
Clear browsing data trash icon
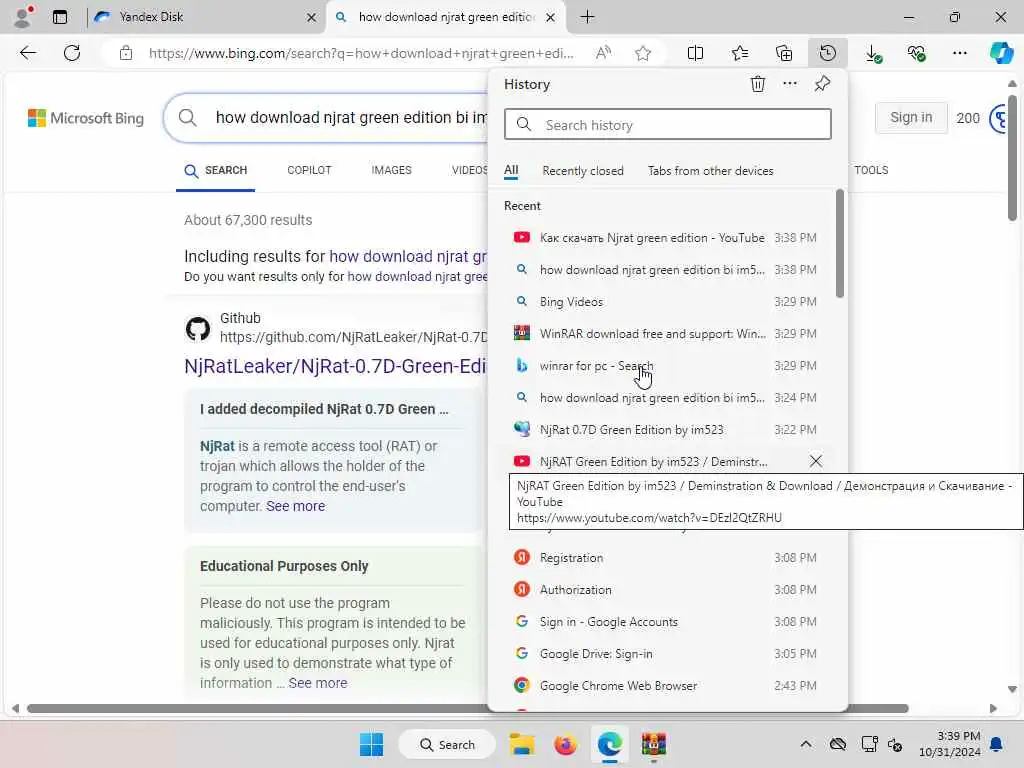click(x=758, y=84)
